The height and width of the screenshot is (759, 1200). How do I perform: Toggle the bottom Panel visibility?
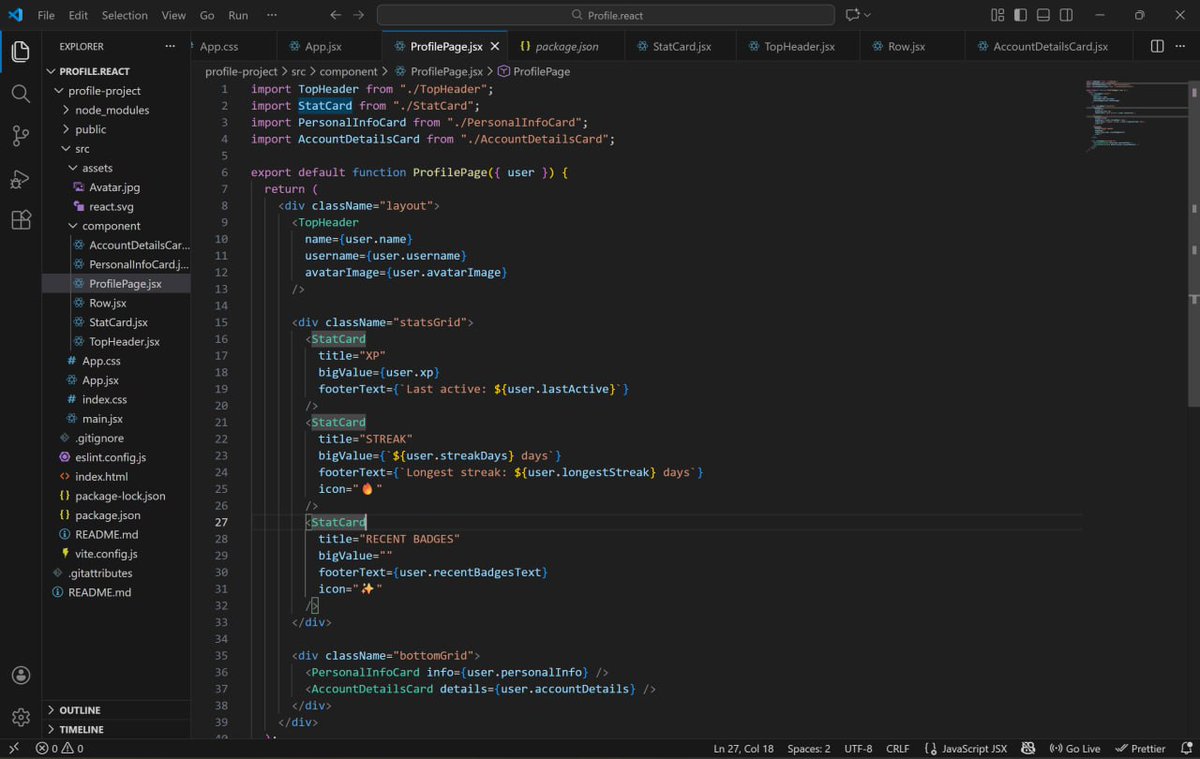click(1043, 15)
